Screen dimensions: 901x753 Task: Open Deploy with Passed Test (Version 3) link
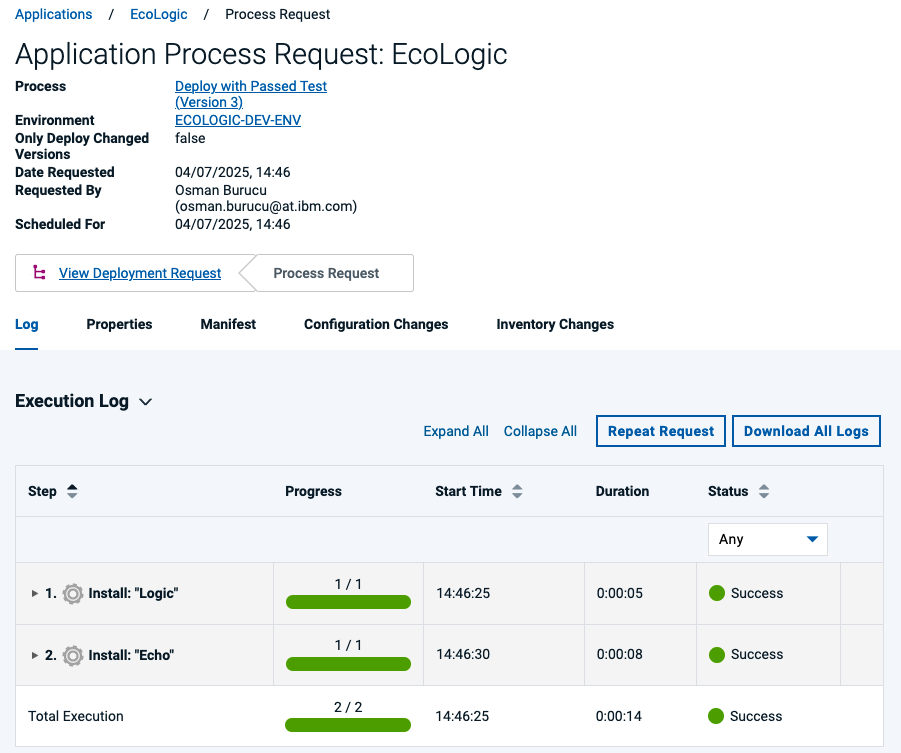coord(251,94)
